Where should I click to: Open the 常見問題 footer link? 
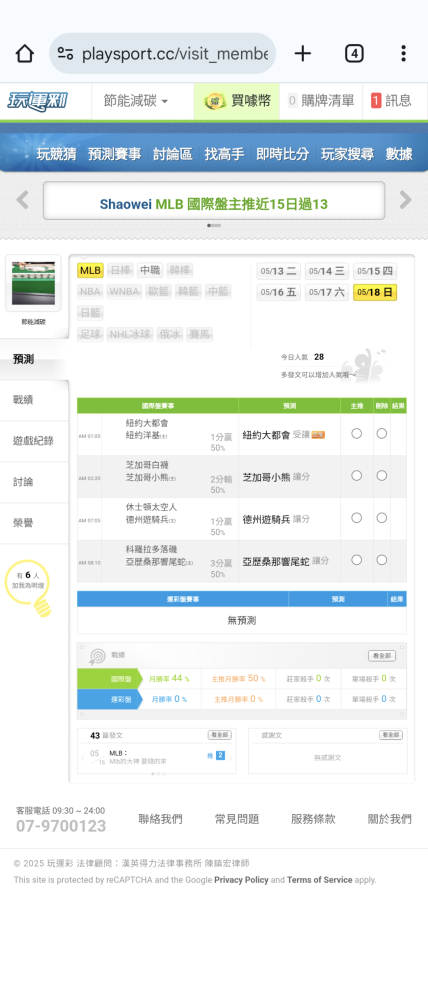coord(237,819)
